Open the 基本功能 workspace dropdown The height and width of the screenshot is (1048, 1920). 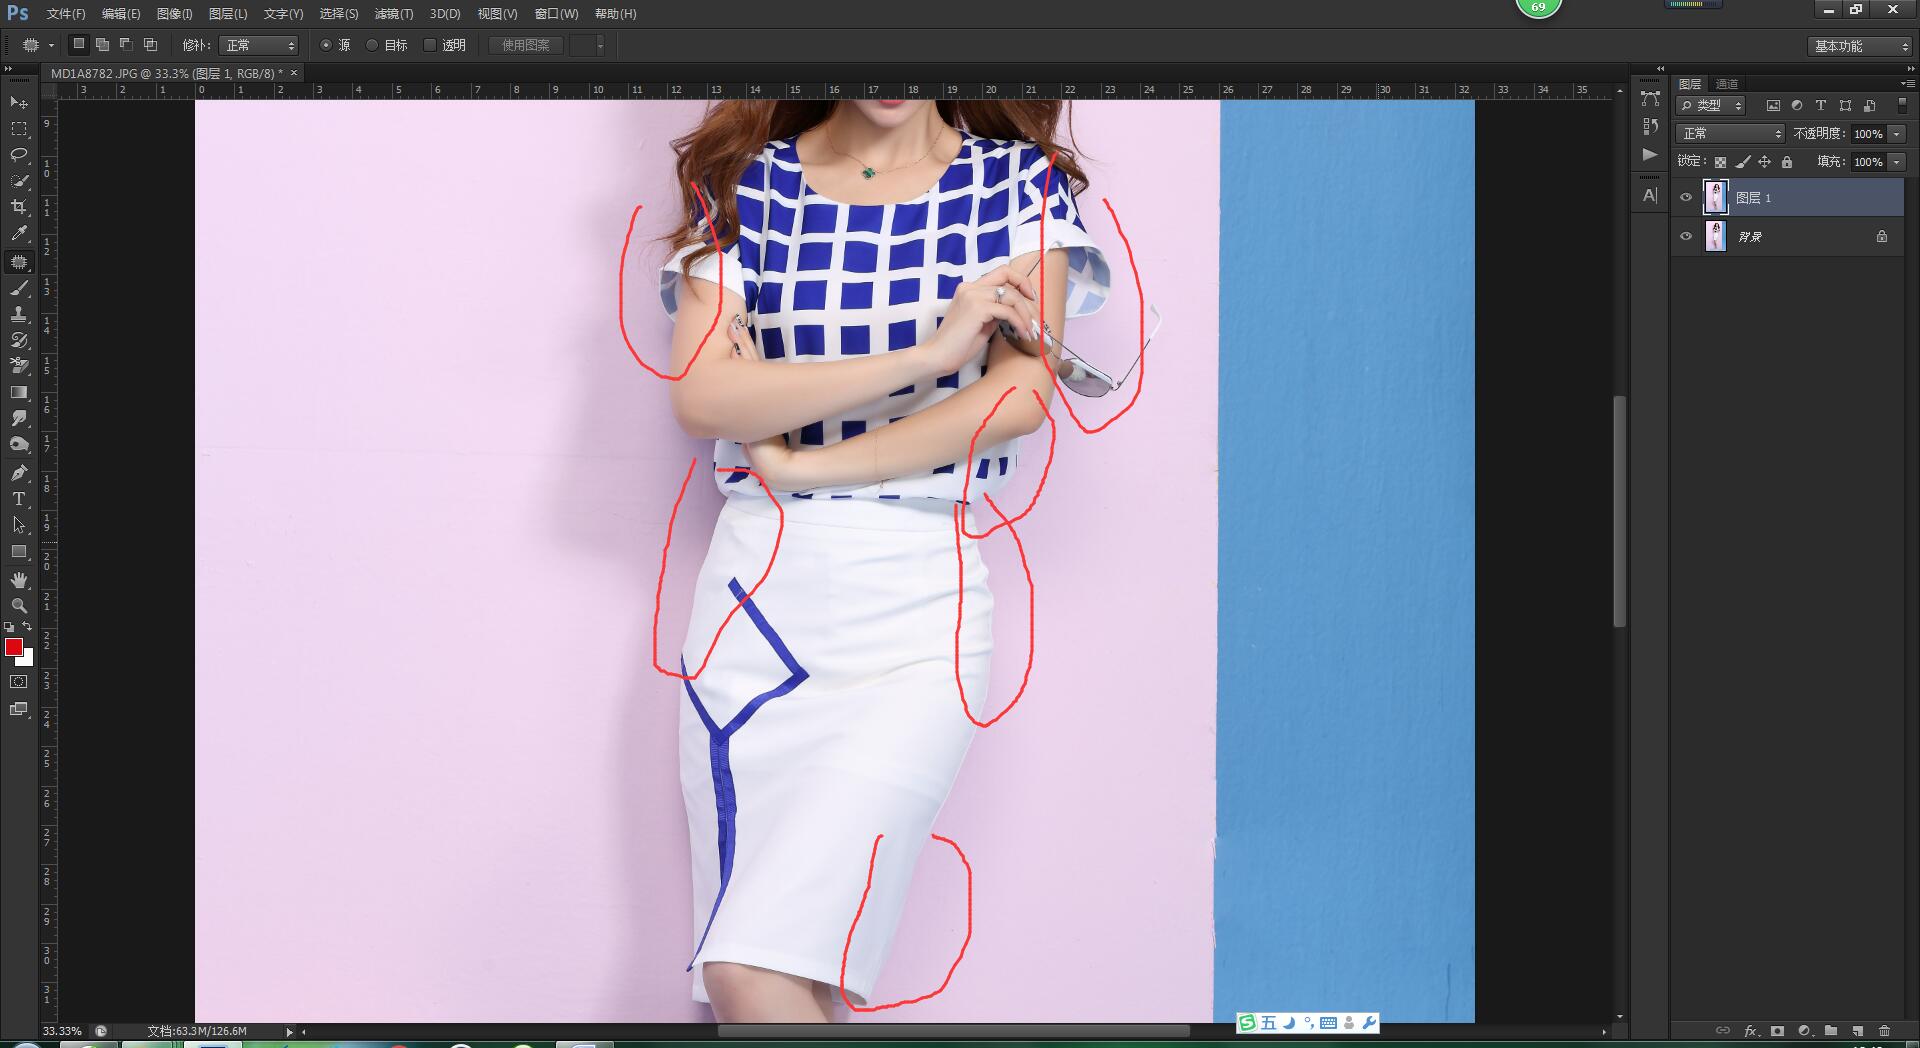pos(1860,46)
